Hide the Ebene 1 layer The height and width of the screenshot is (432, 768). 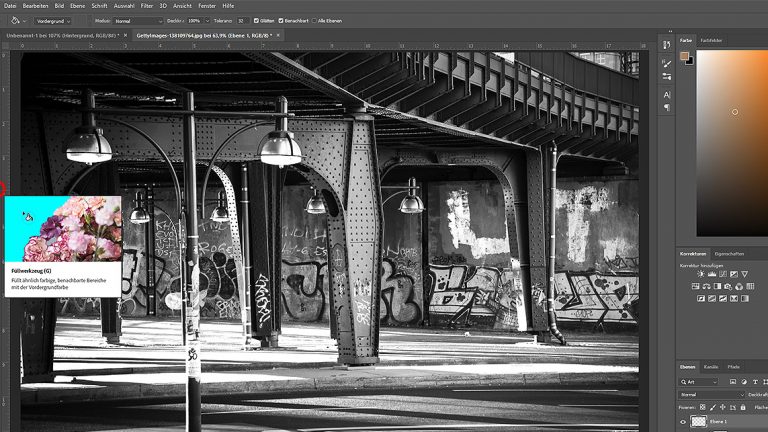pyautogui.click(x=684, y=422)
